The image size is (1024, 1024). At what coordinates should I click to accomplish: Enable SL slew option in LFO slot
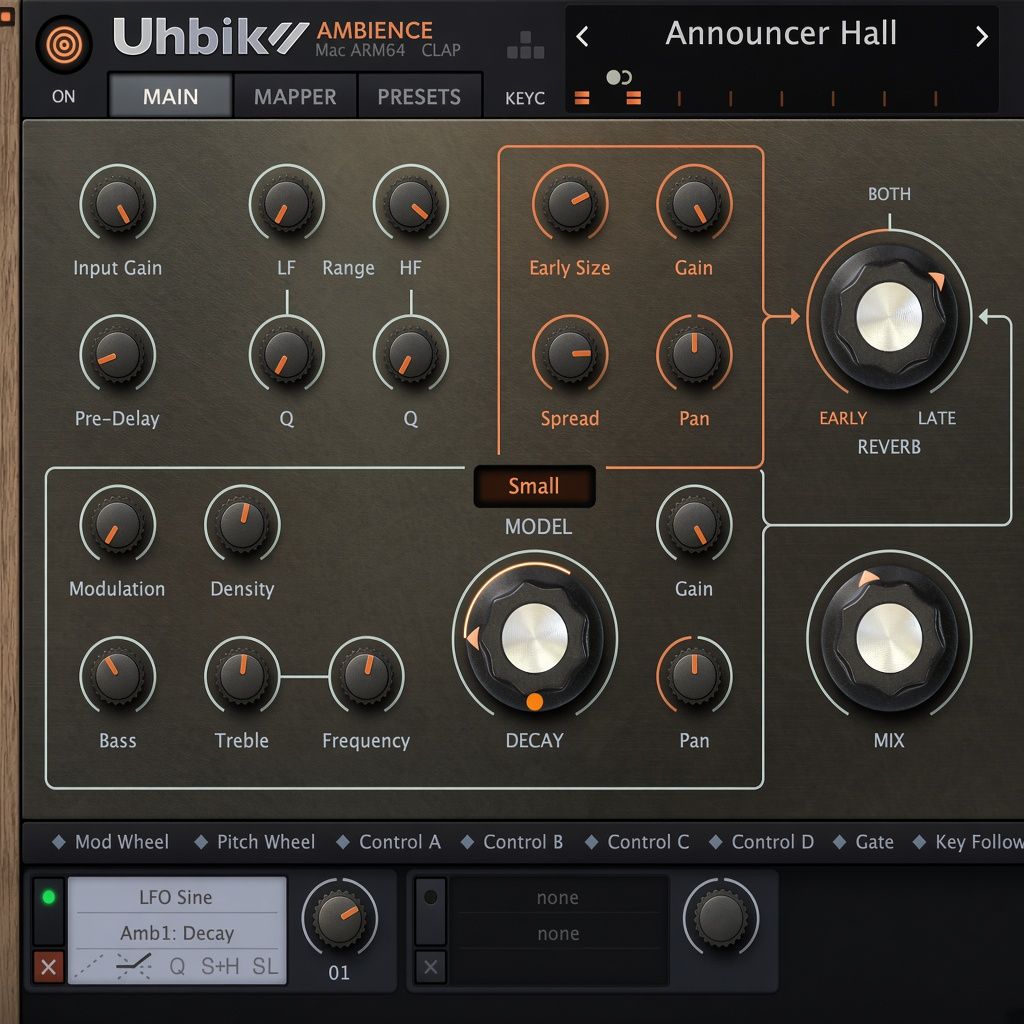point(265,966)
